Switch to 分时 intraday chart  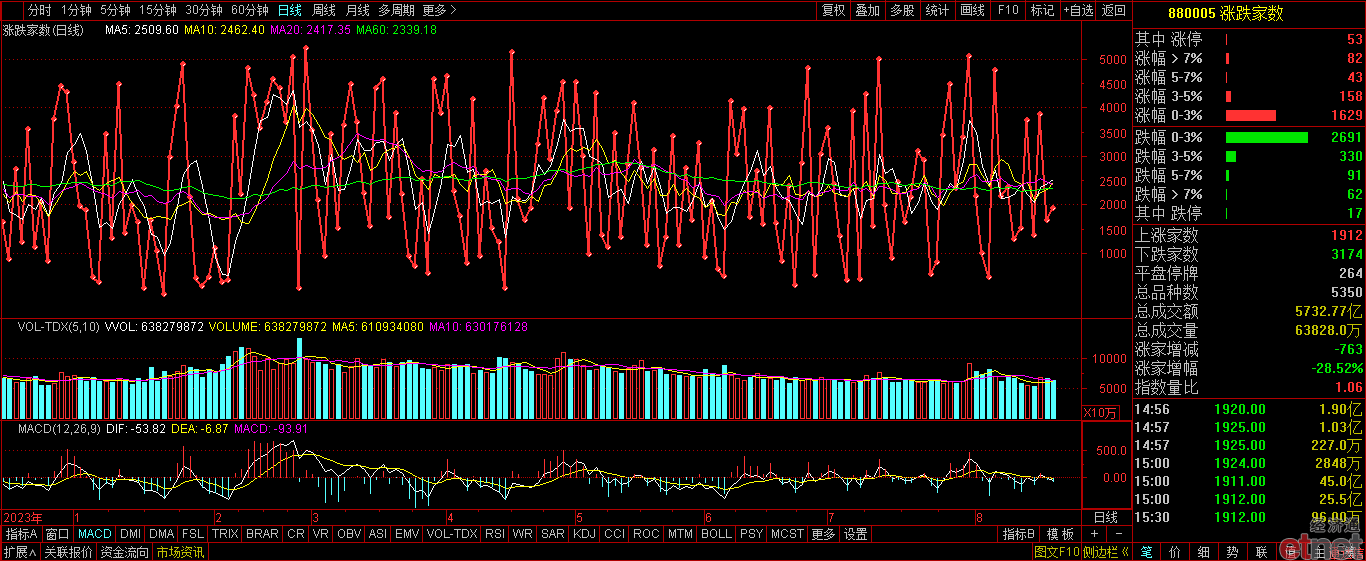pos(39,10)
